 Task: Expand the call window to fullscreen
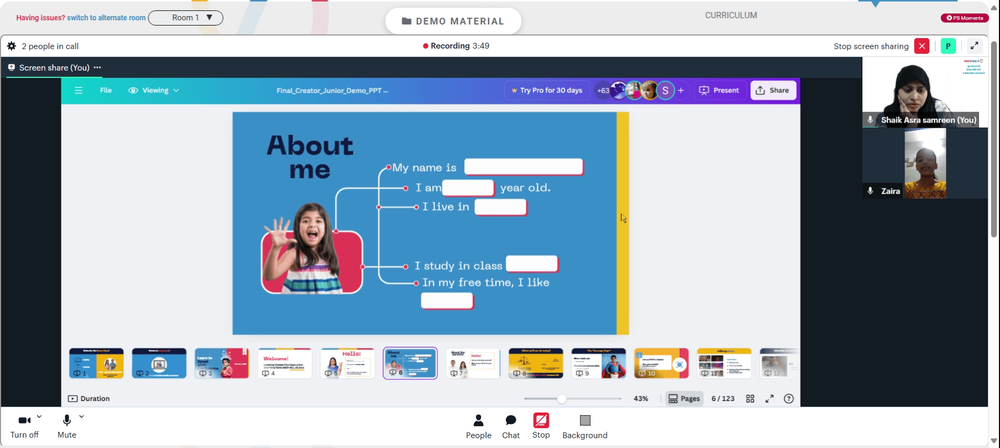pos(974,46)
